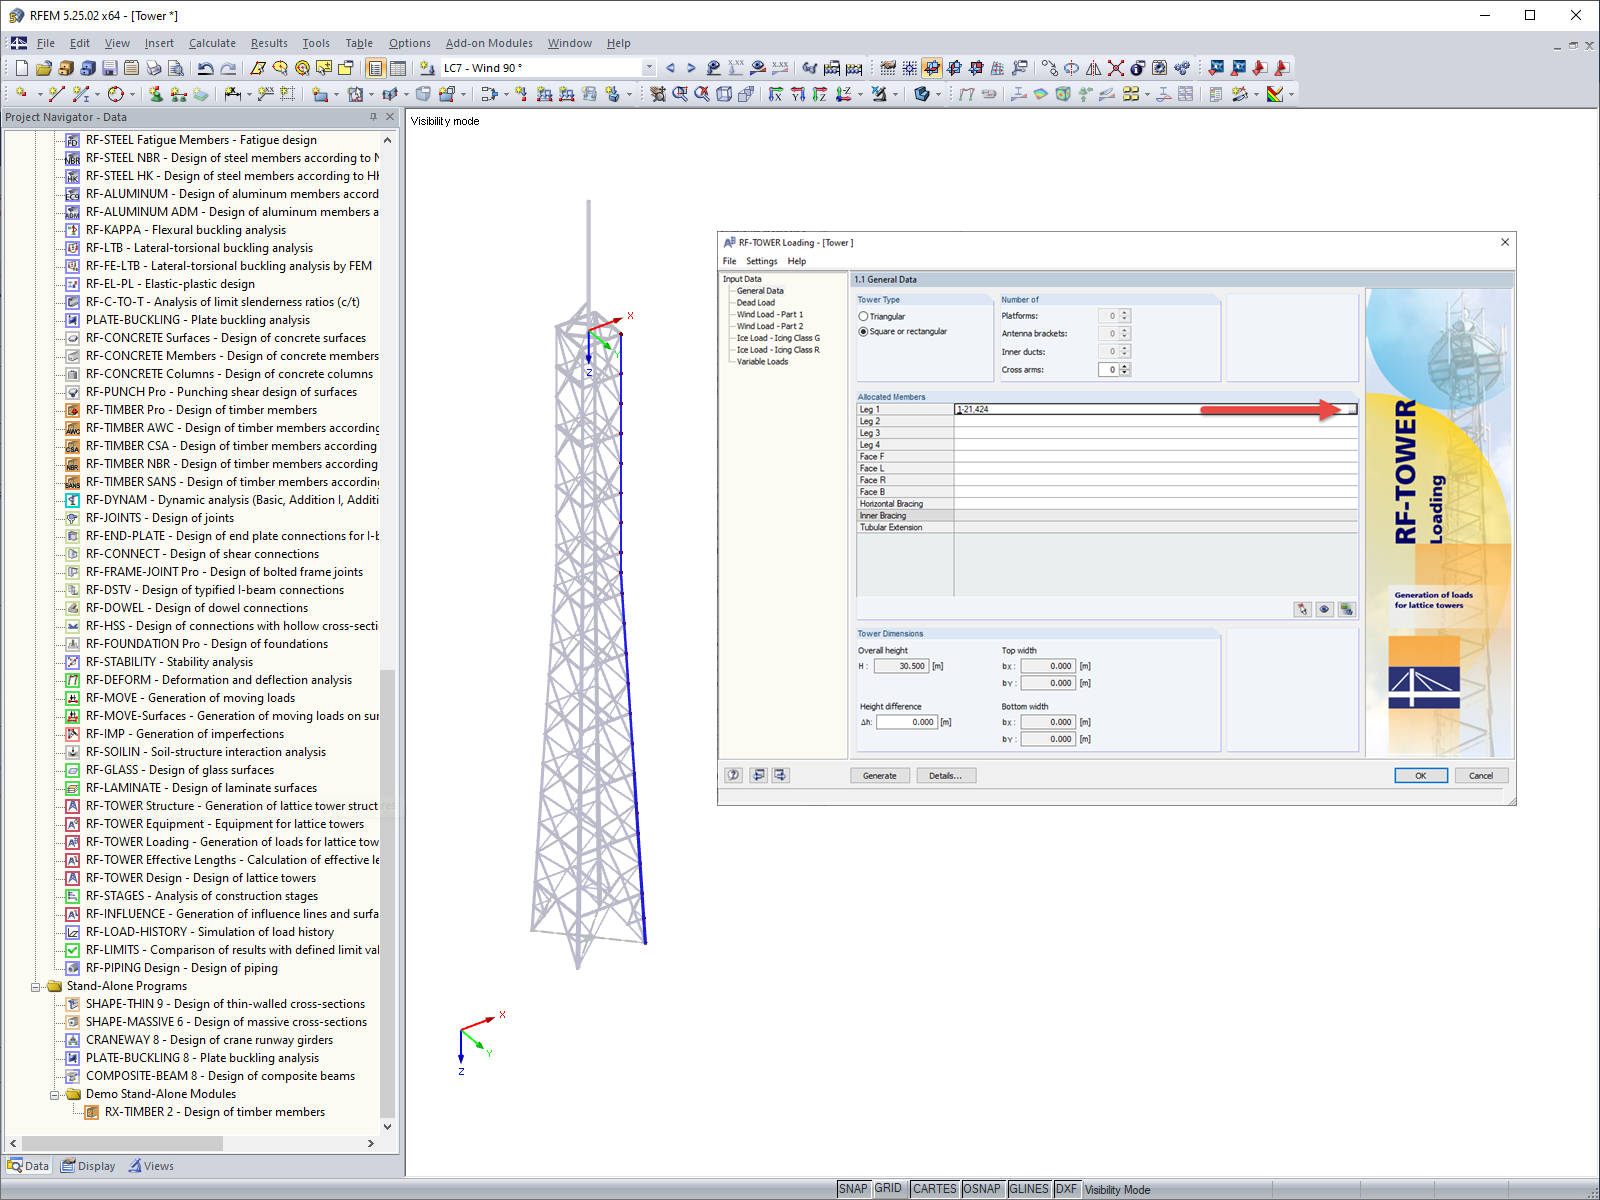Viewport: 1600px width, 1200px height.
Task: Open the Add-on Modules menu
Action: click(488, 43)
